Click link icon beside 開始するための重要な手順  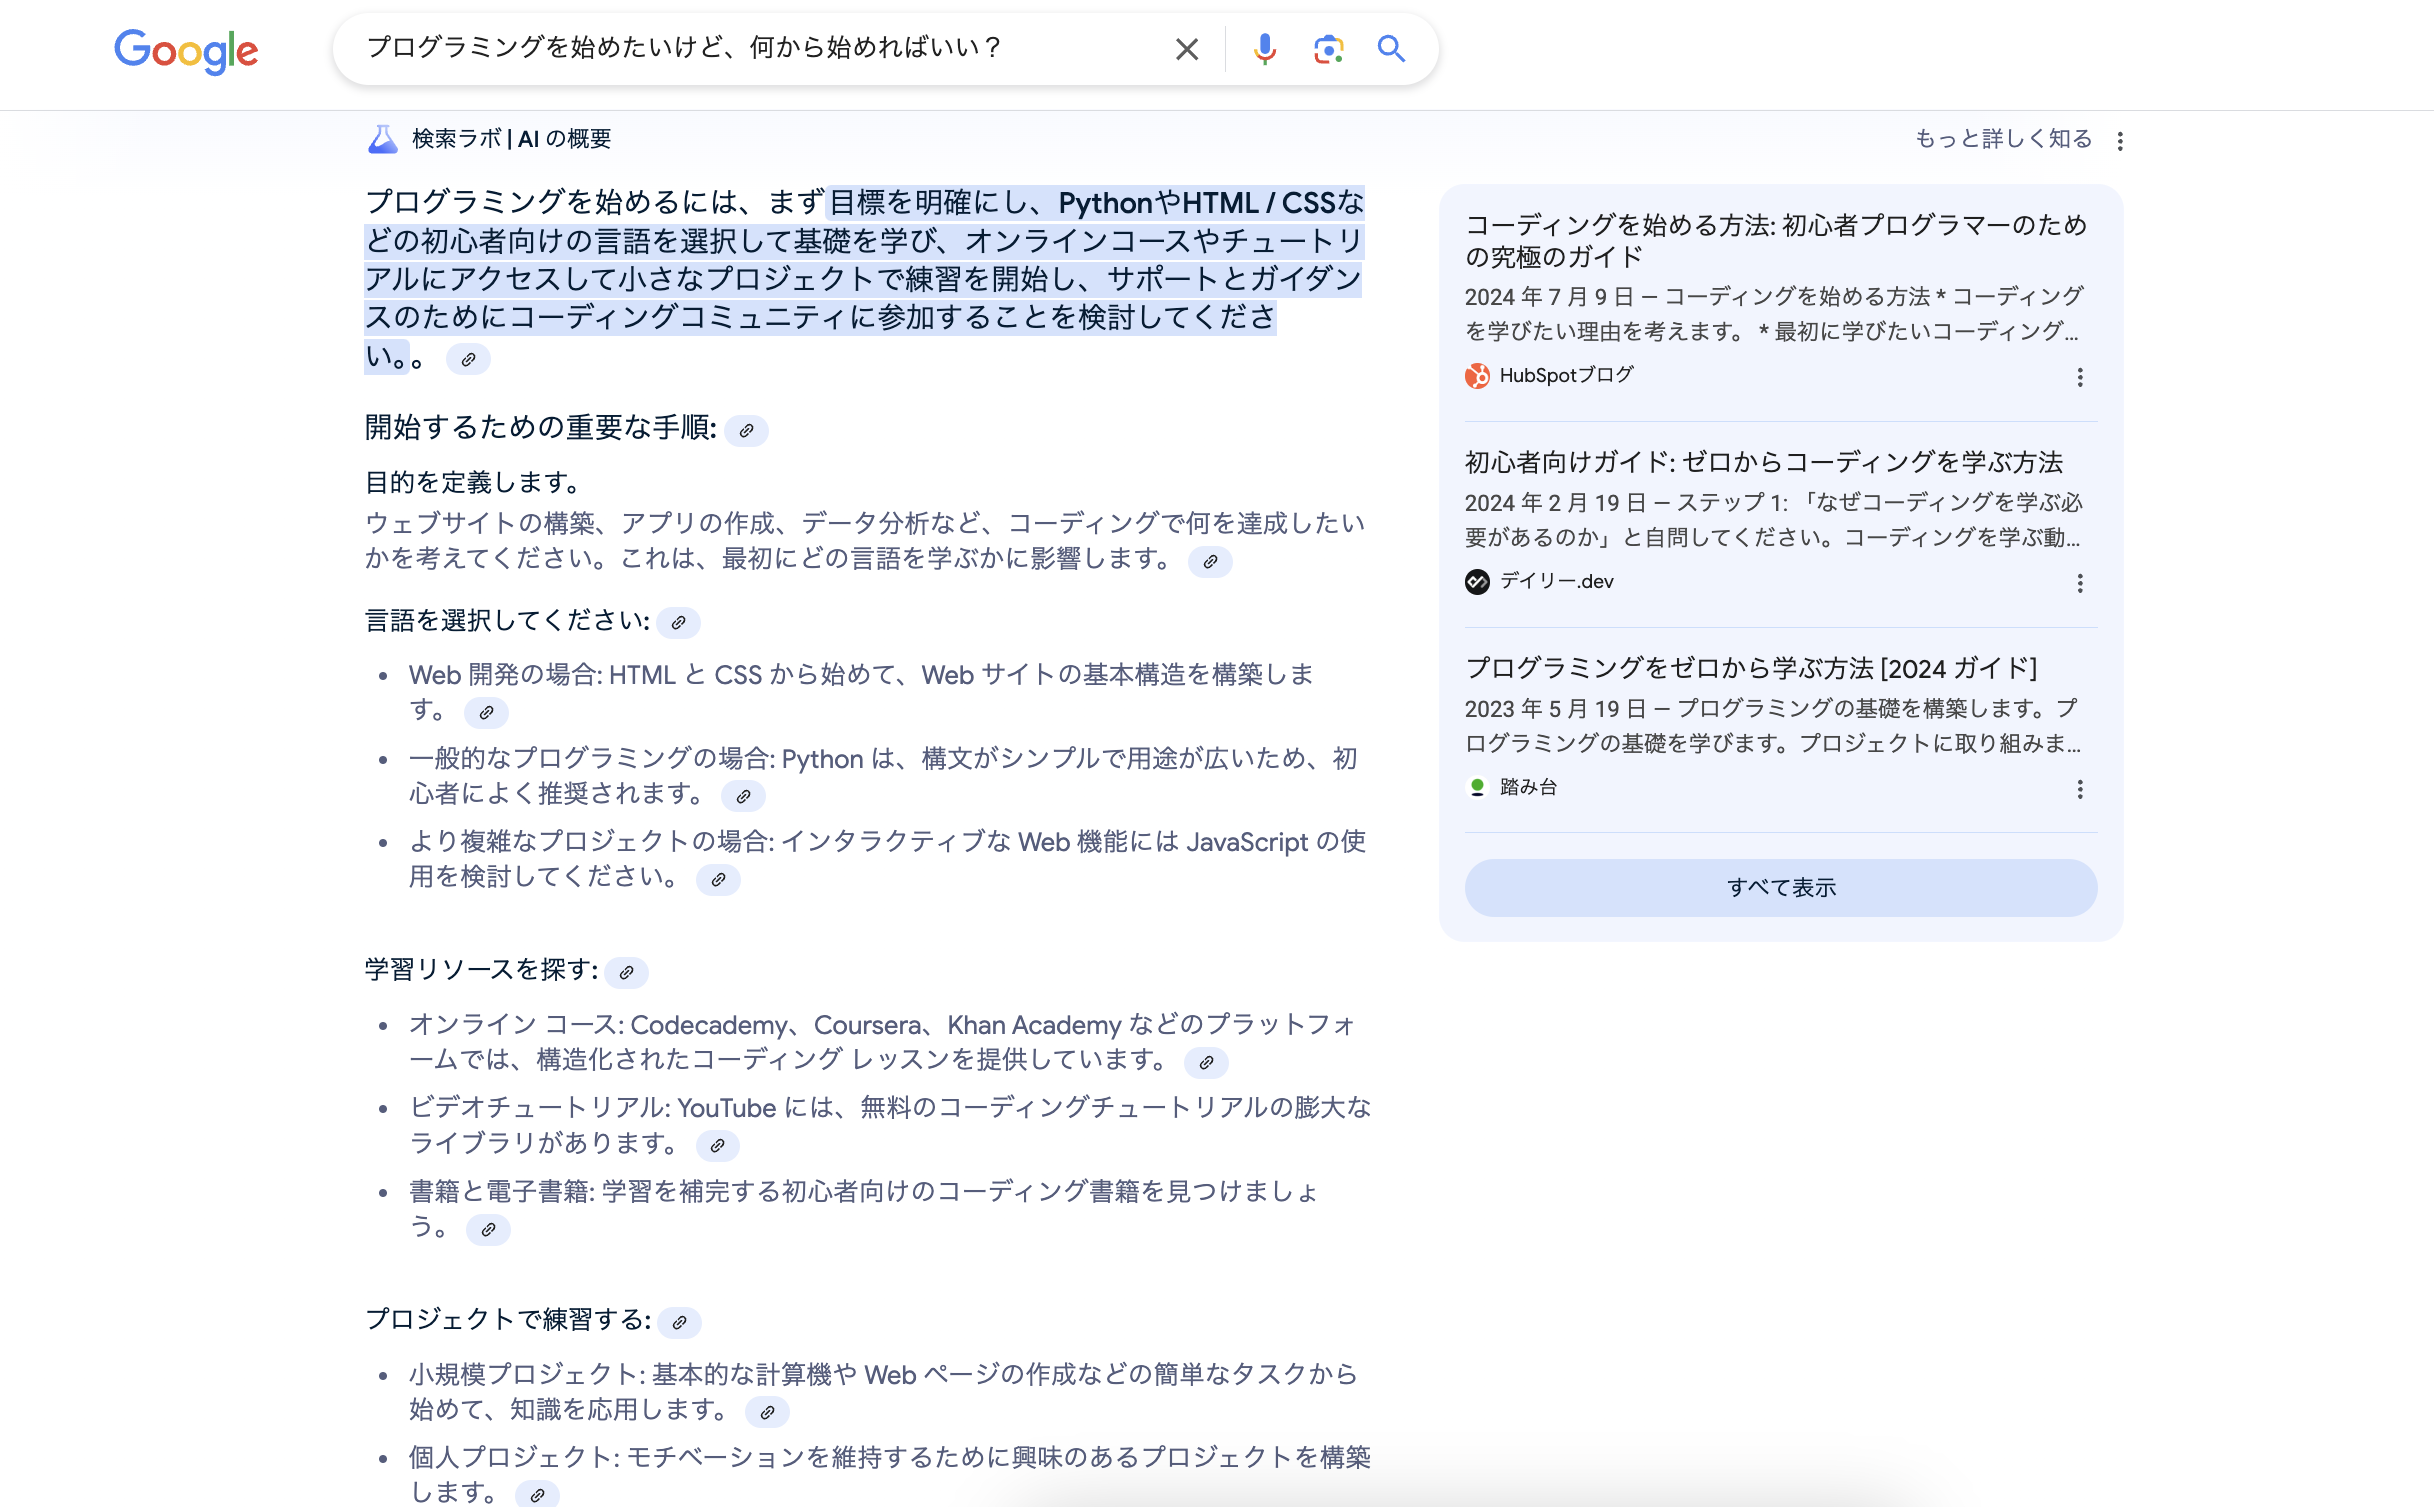(746, 431)
